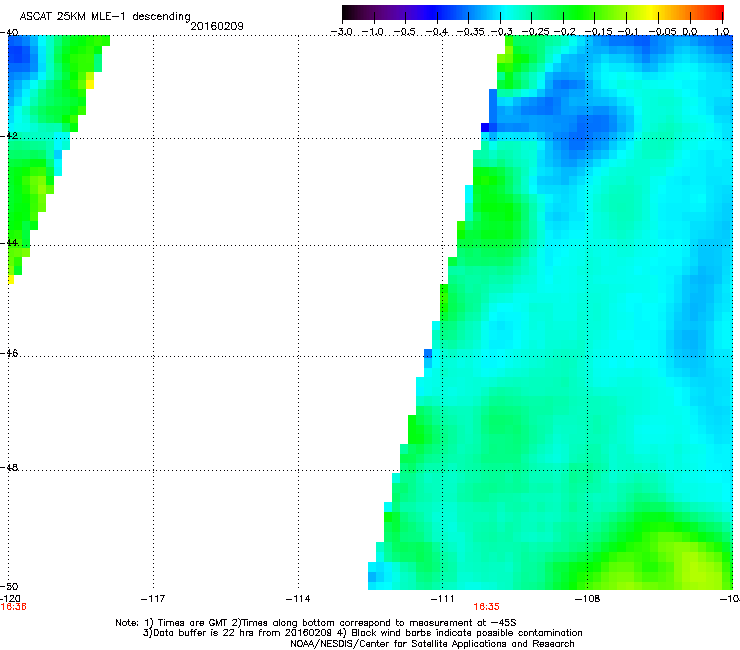Select the color scale value "-0.05"
The height and width of the screenshot is (650, 740).
click(x=663, y=32)
